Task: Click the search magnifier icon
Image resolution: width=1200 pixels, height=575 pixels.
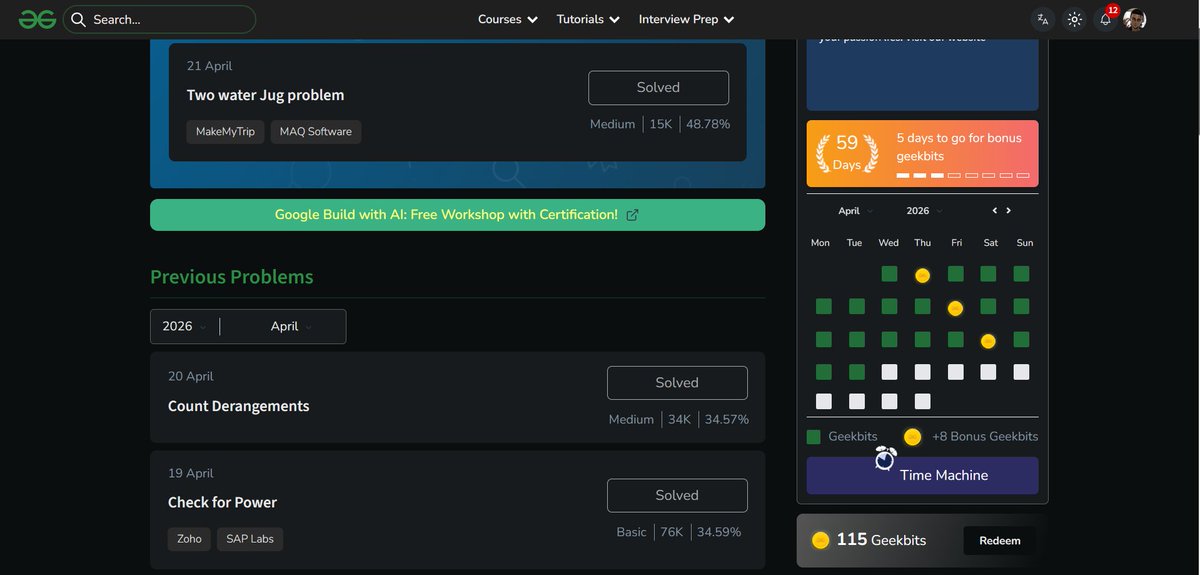Action: [x=78, y=19]
